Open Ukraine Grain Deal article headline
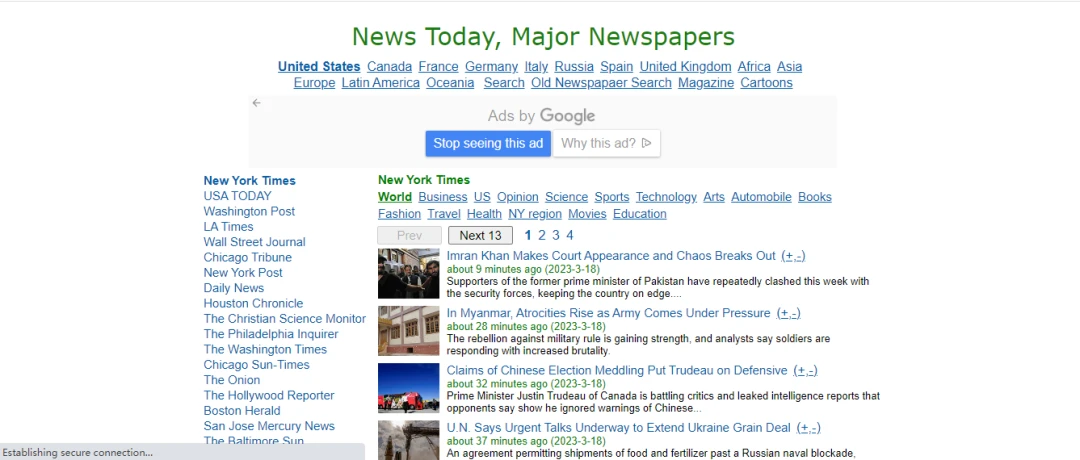Viewport: 1080px width, 460px height. tap(619, 428)
